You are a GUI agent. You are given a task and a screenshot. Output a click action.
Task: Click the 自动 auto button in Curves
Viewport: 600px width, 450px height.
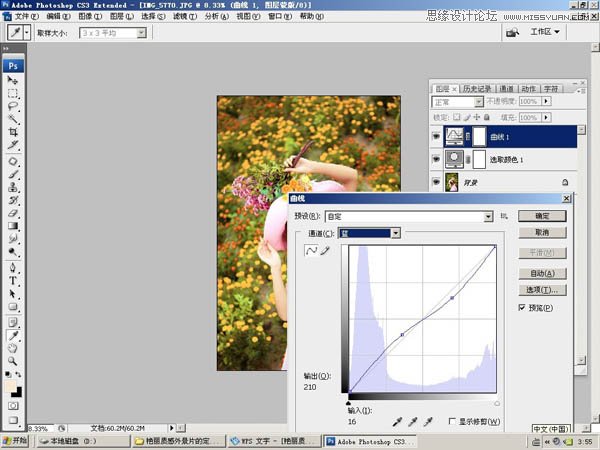[543, 273]
